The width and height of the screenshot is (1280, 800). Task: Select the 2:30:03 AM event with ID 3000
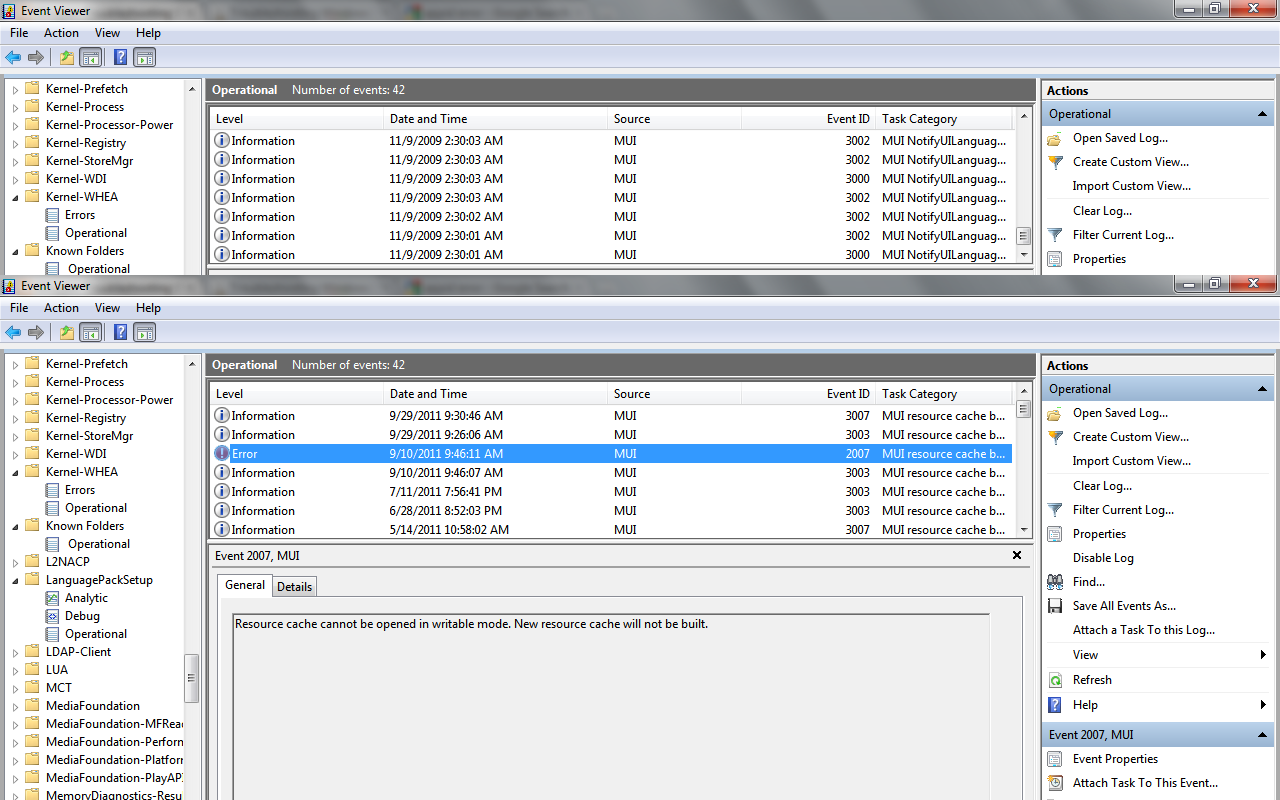tap(612, 179)
